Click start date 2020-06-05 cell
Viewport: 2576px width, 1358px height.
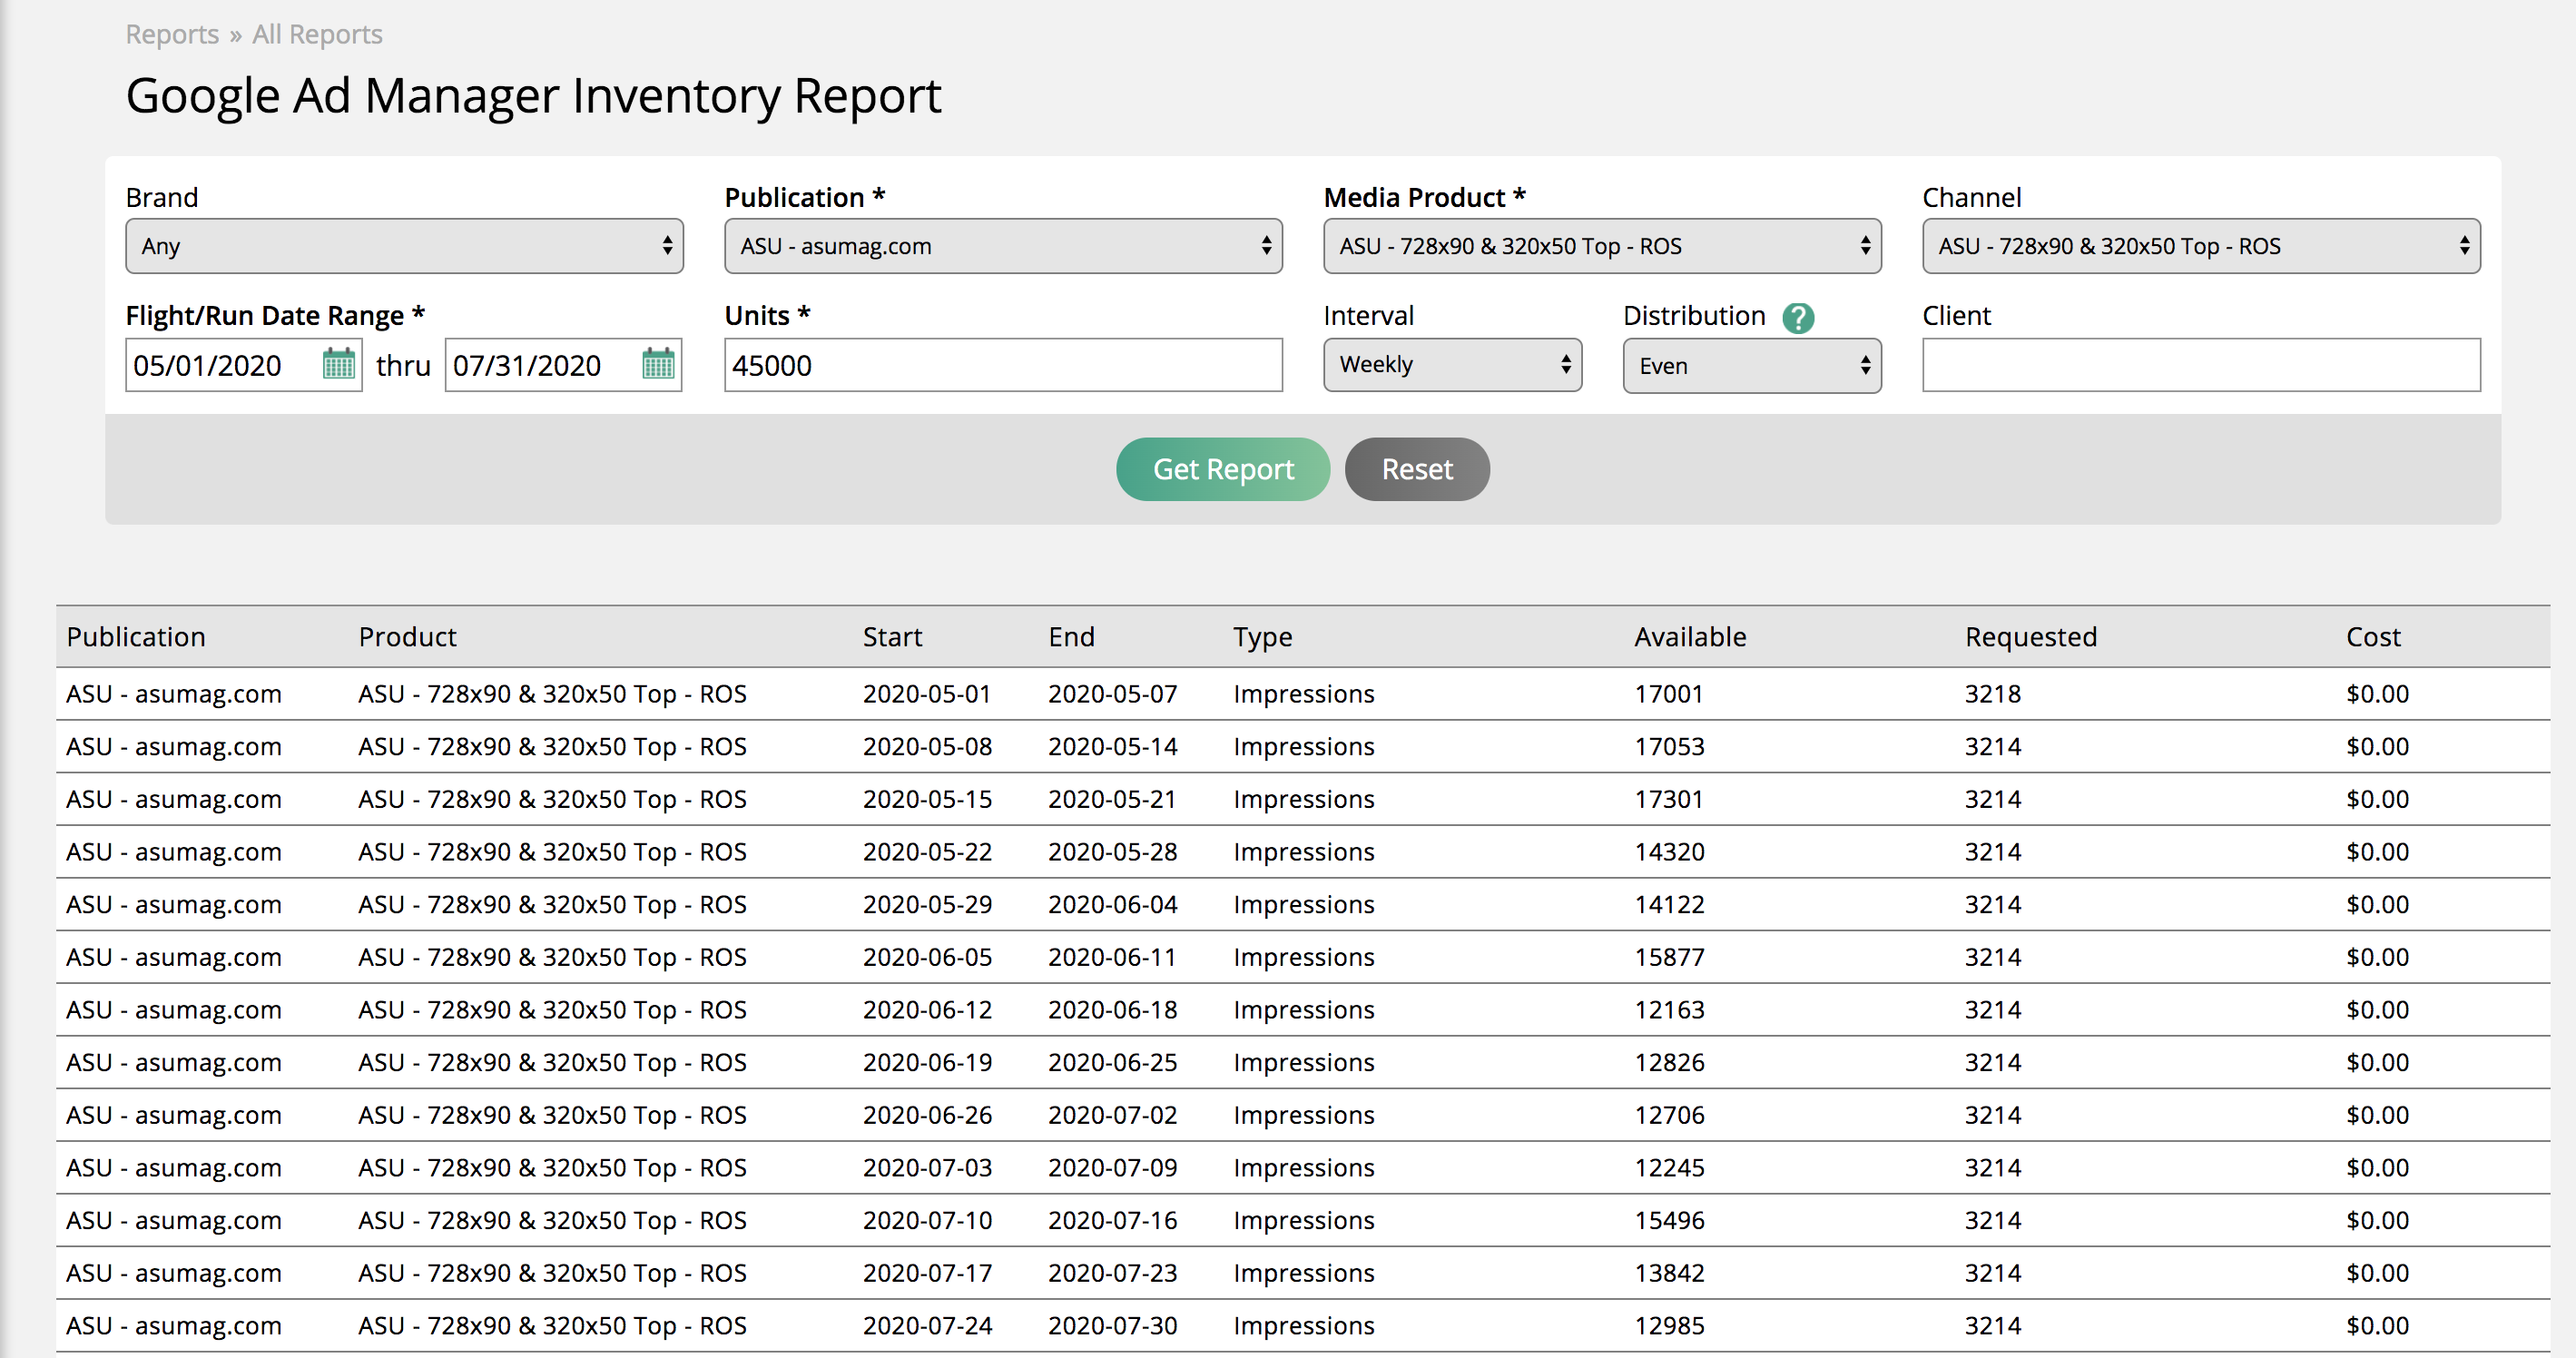(927, 957)
